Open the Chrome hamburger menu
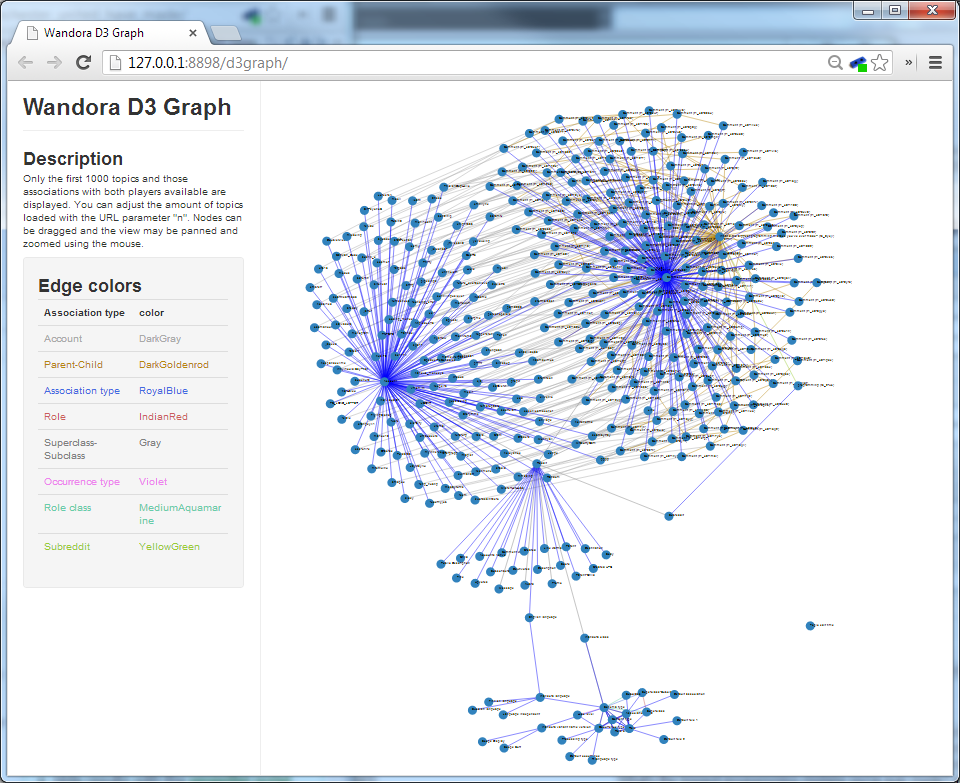The width and height of the screenshot is (960, 783). 936,62
